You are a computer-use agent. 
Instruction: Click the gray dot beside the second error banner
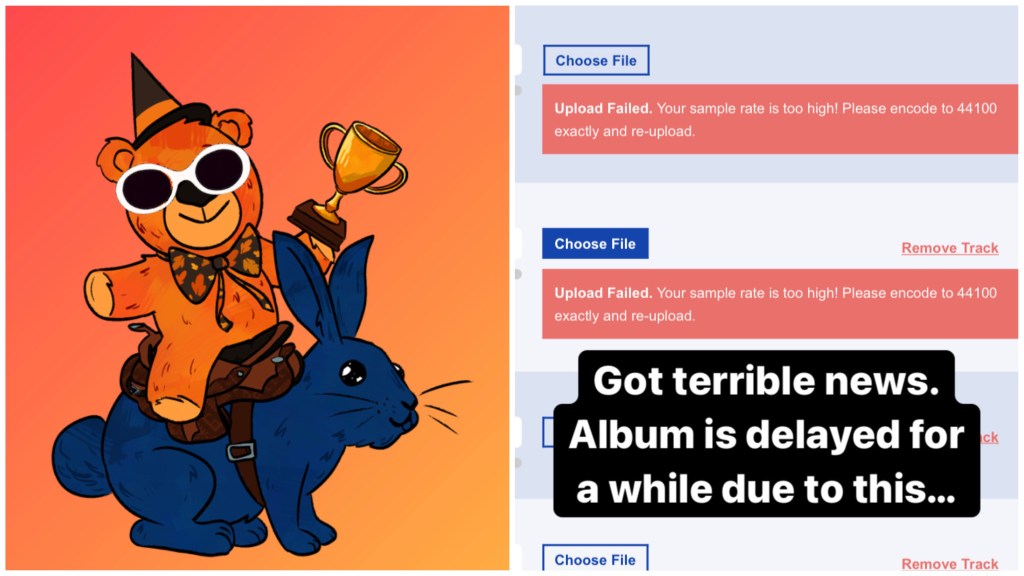pos(518,274)
